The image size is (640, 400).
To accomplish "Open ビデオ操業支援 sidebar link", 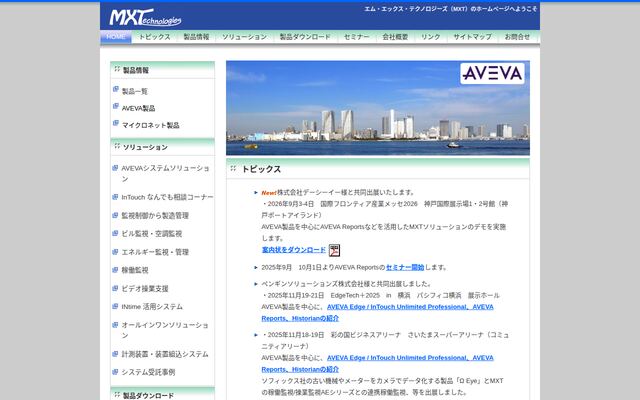I will pos(145,288).
